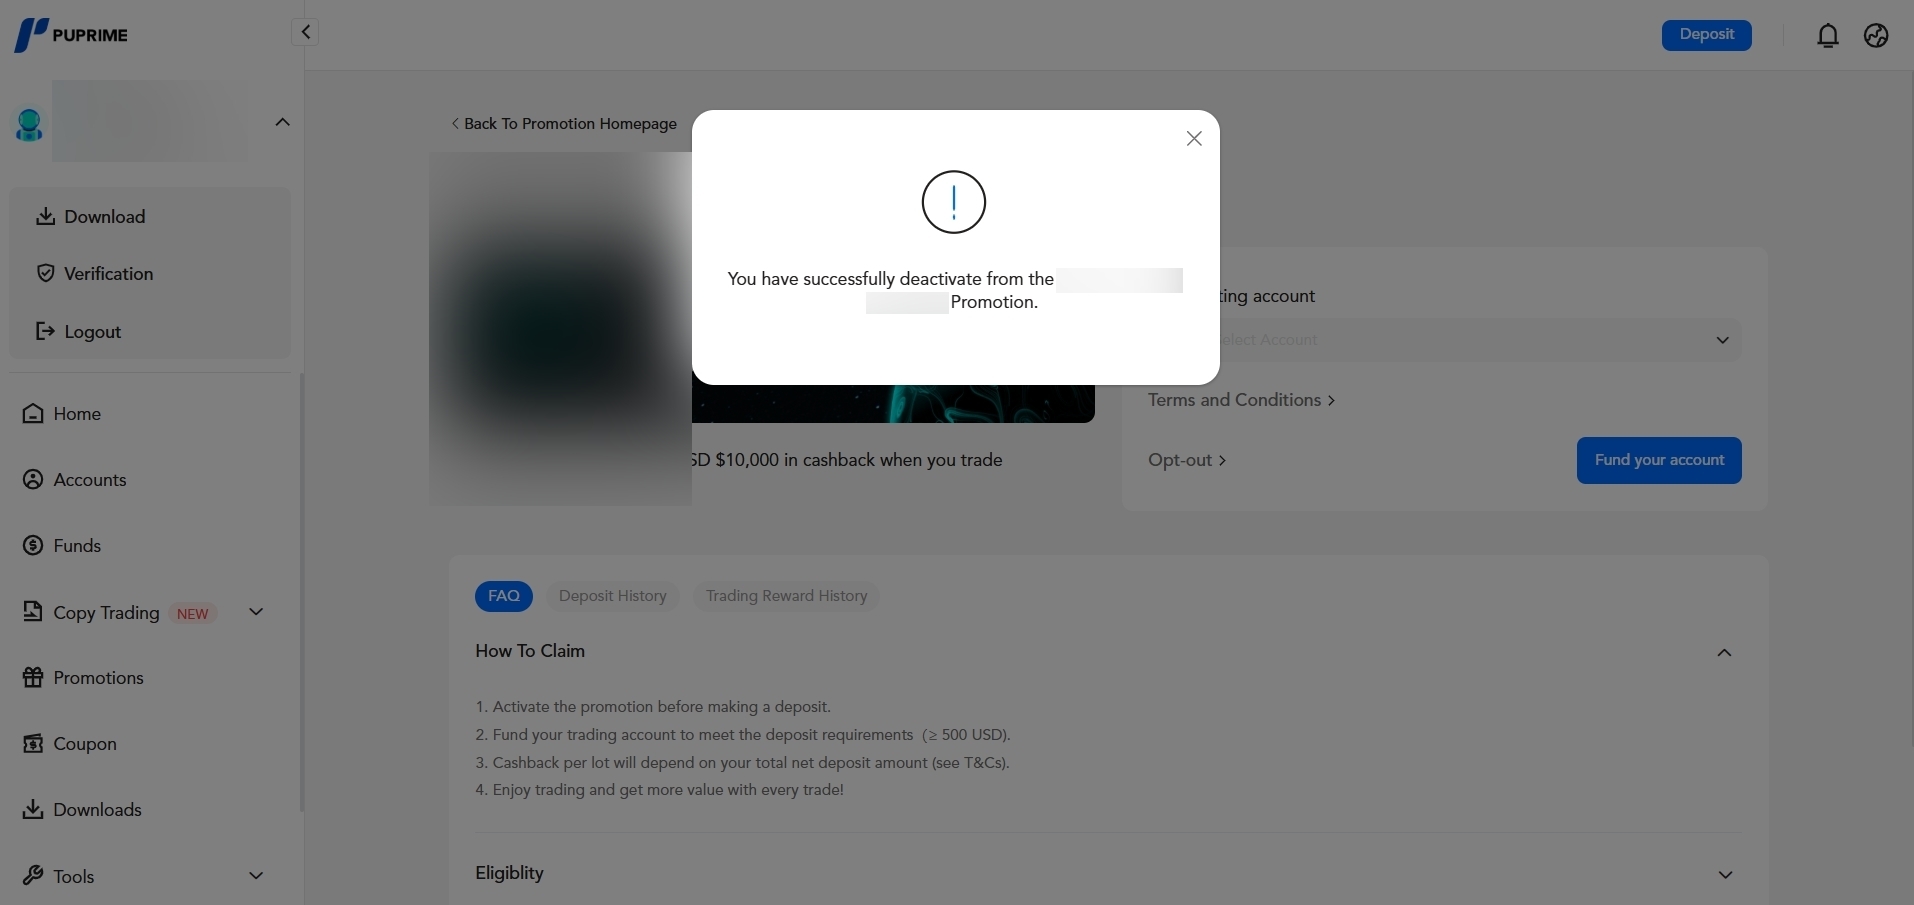
Task: Switch to the Deposit History tab
Action: [613, 596]
